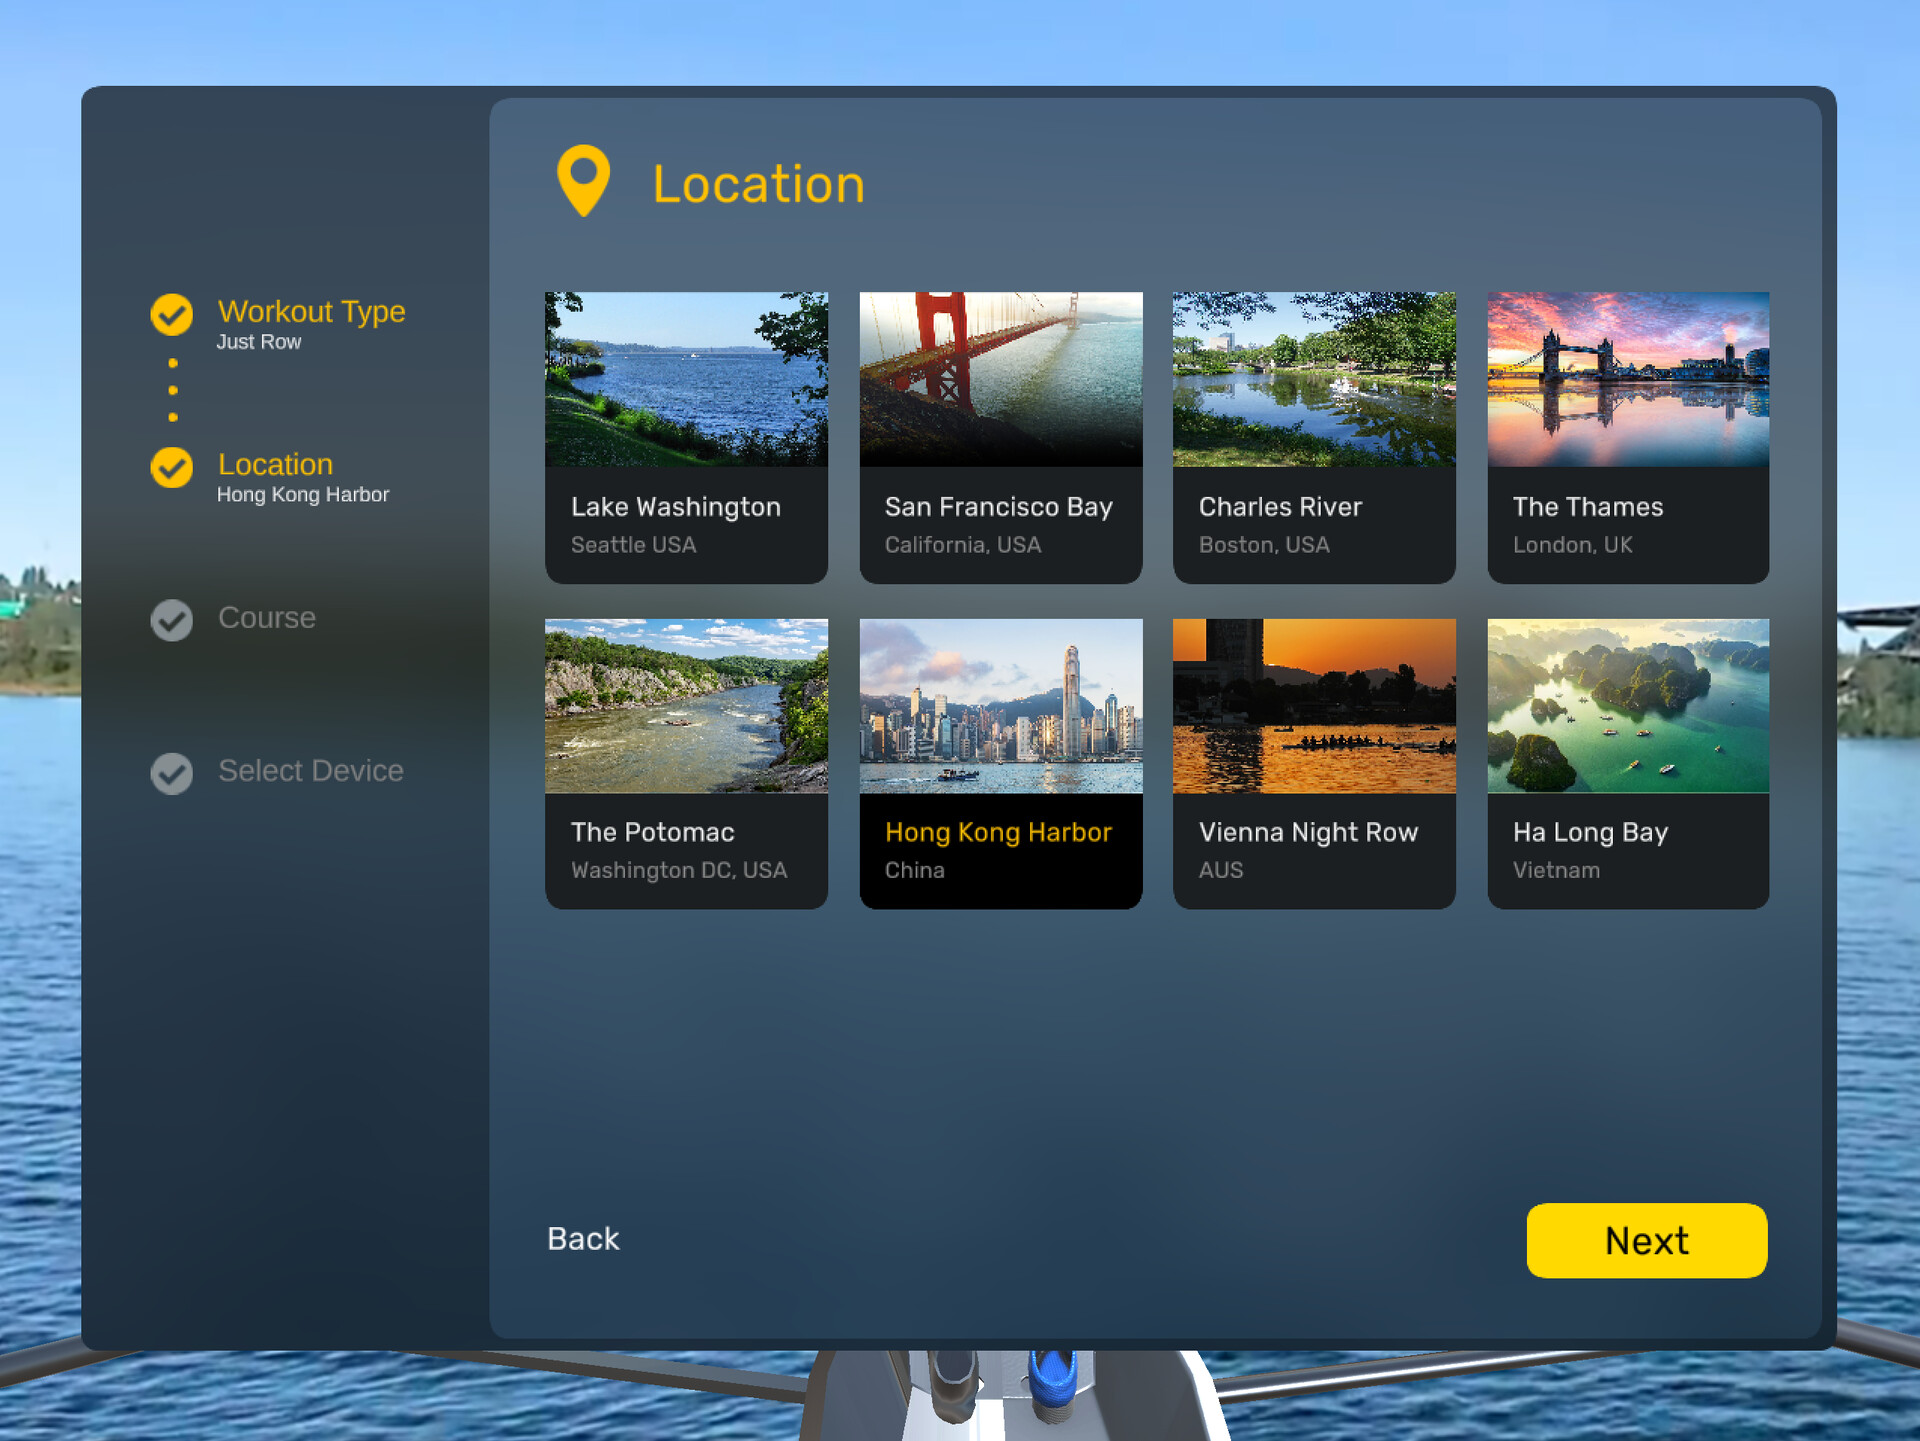Go Back to the previous step

point(583,1239)
